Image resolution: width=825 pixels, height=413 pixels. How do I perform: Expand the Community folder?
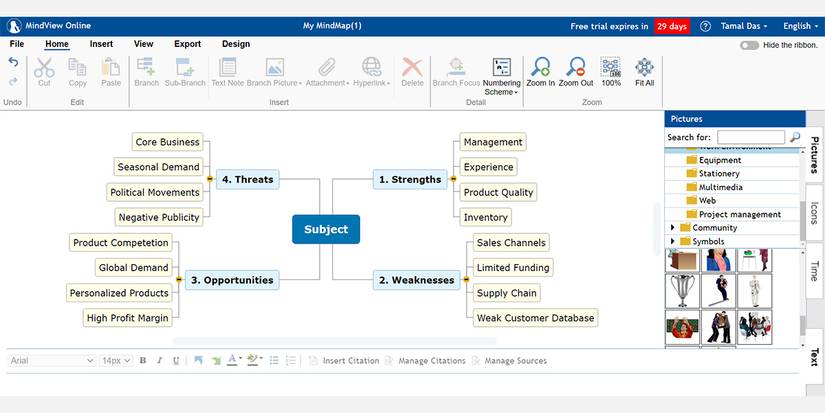(672, 228)
